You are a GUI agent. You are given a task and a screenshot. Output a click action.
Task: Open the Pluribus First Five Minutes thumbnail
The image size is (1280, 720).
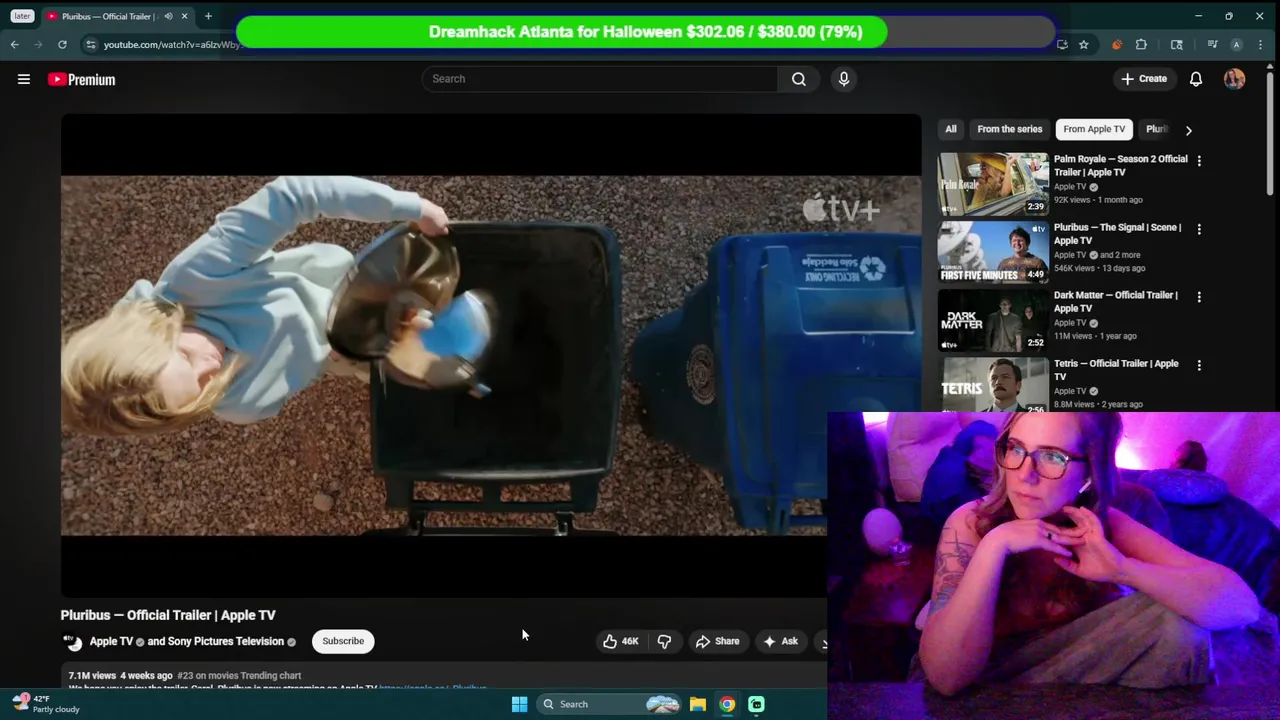(x=993, y=252)
